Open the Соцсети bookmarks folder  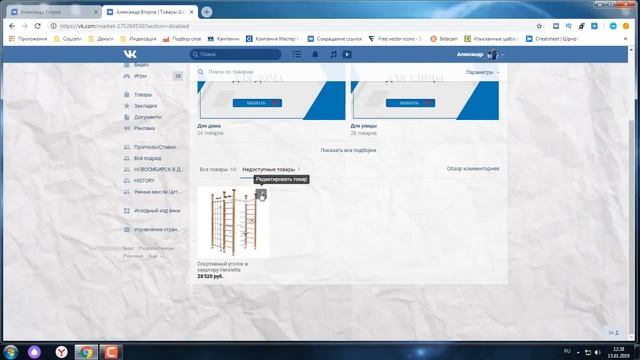68,39
